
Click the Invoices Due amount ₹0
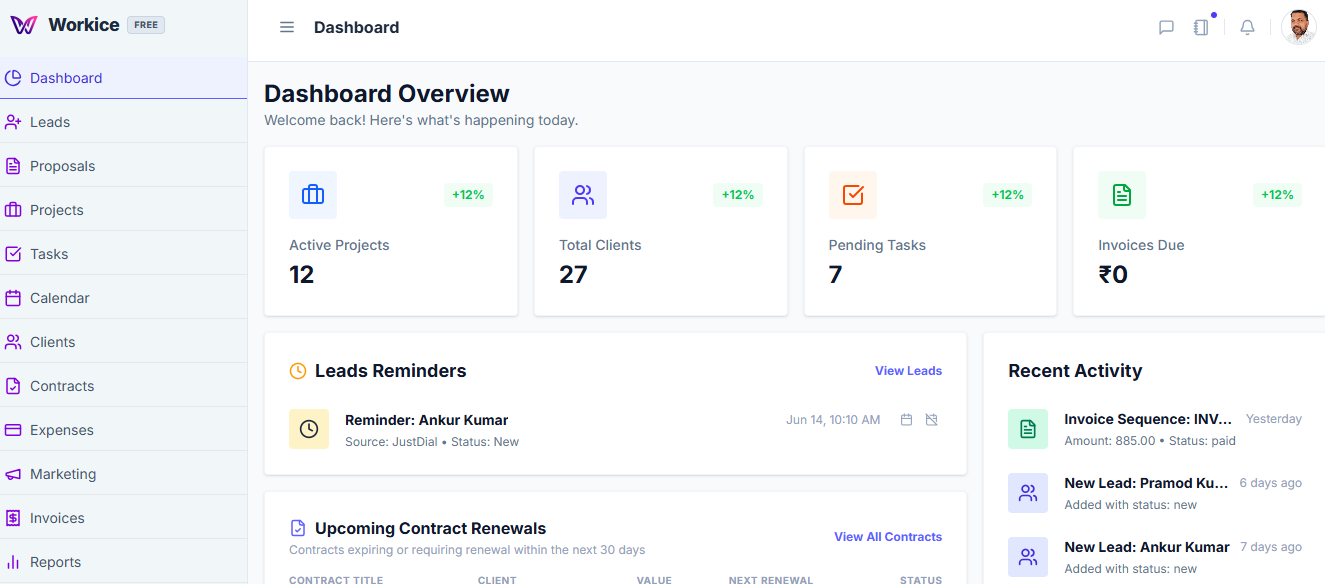click(x=1113, y=275)
